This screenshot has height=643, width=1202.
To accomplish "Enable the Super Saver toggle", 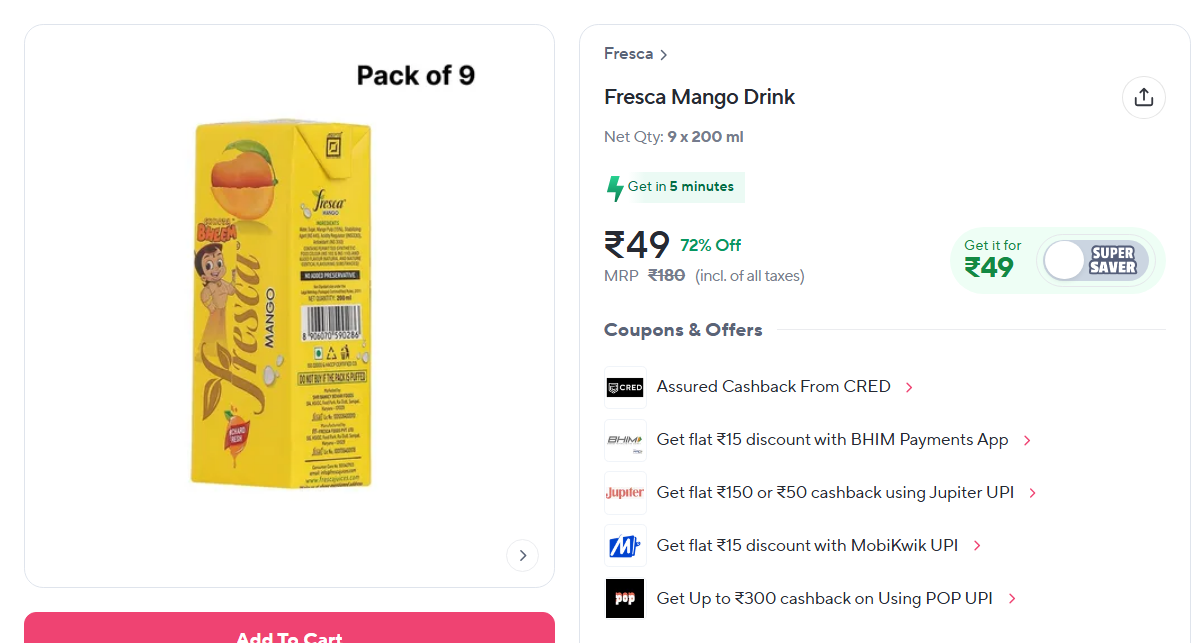I will tap(1093, 261).
